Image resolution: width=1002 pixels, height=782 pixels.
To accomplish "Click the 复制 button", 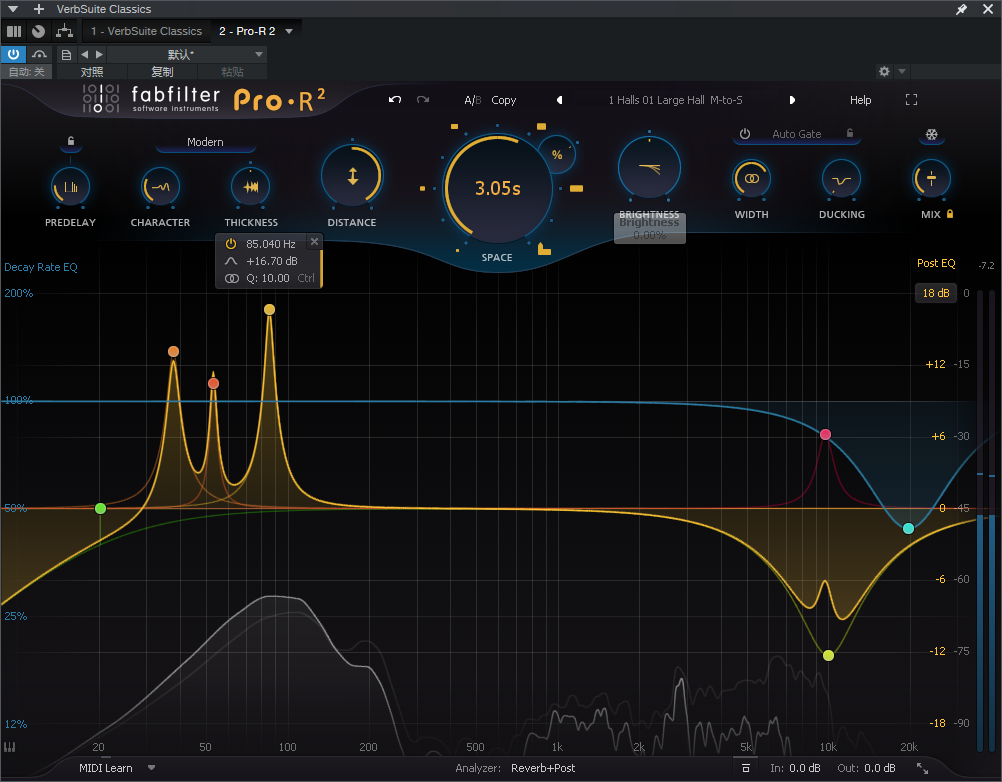I will (x=163, y=72).
